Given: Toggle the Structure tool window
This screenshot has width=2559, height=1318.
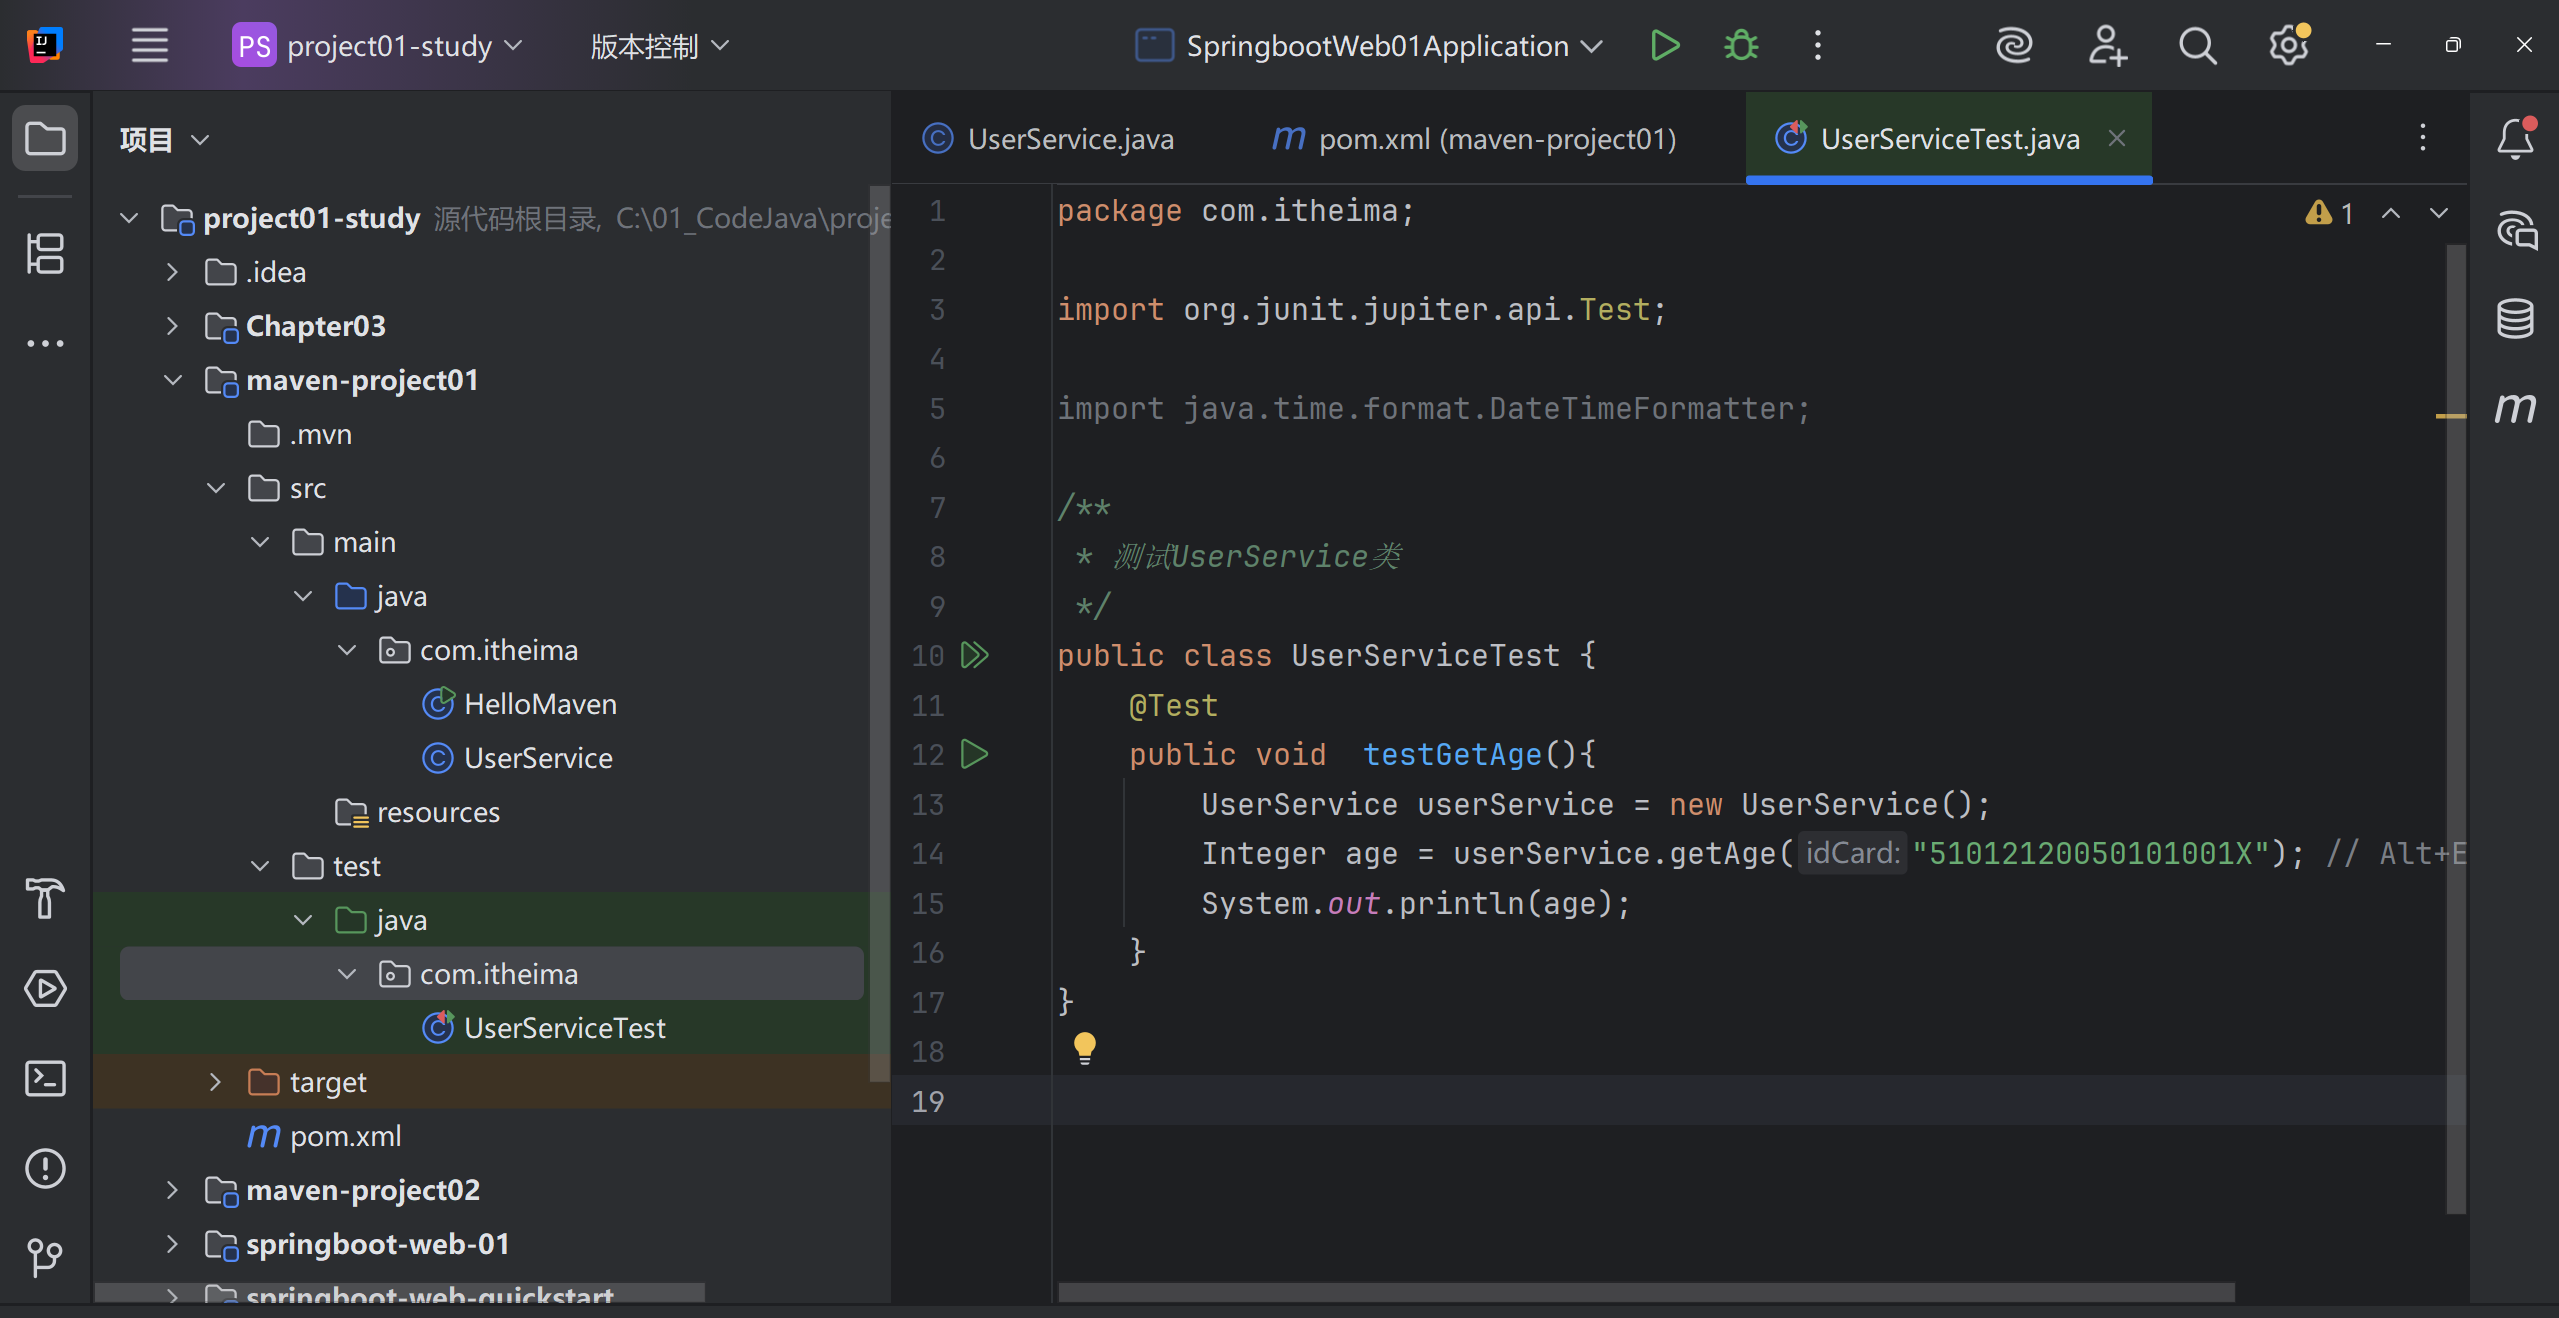Looking at the screenshot, I should pos(45,253).
